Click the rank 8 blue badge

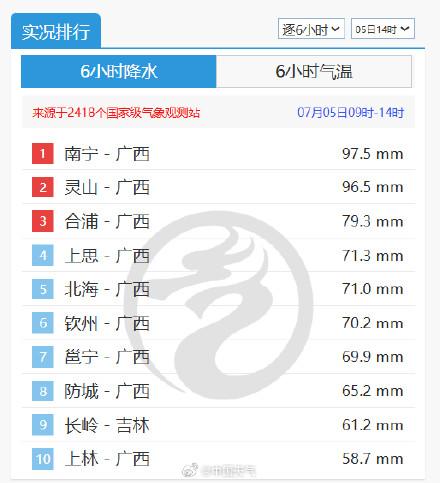pyautogui.click(x=43, y=391)
